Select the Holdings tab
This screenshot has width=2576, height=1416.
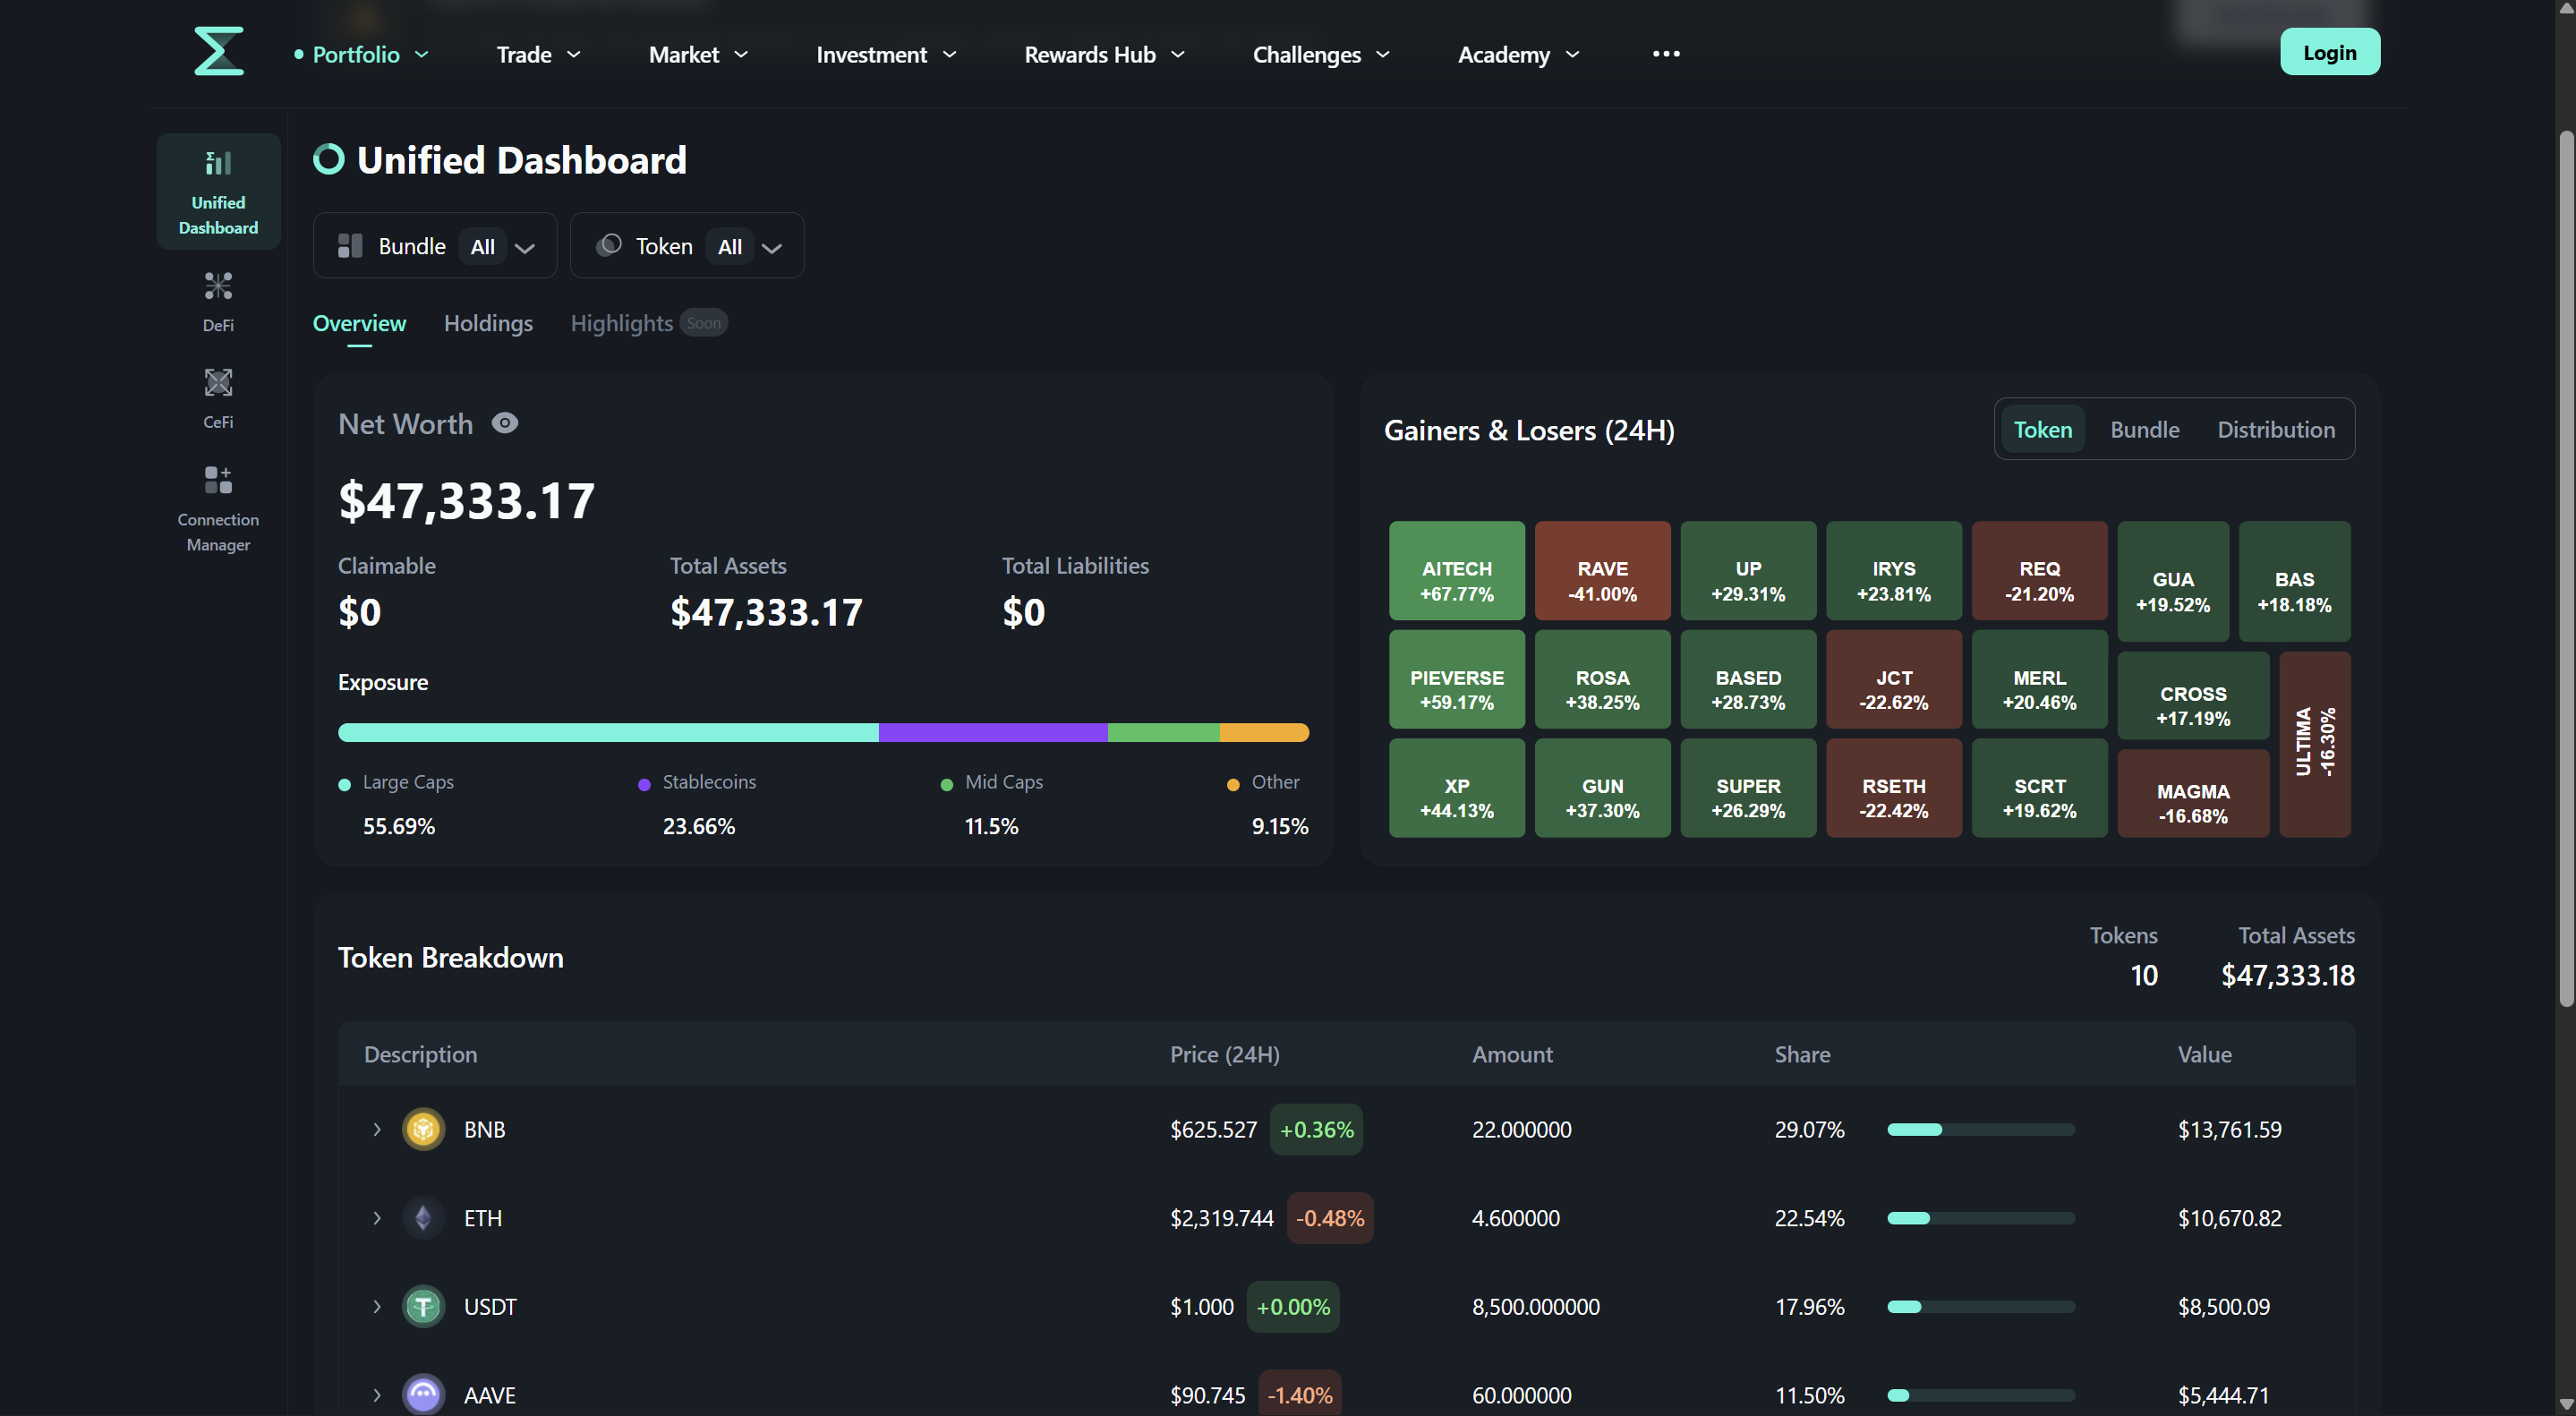click(488, 324)
